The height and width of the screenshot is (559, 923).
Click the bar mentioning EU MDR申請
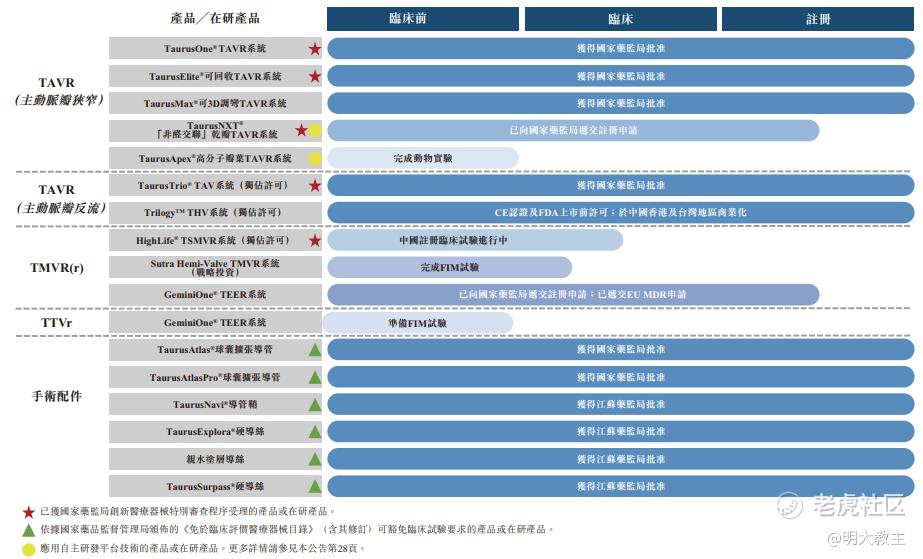click(x=573, y=294)
